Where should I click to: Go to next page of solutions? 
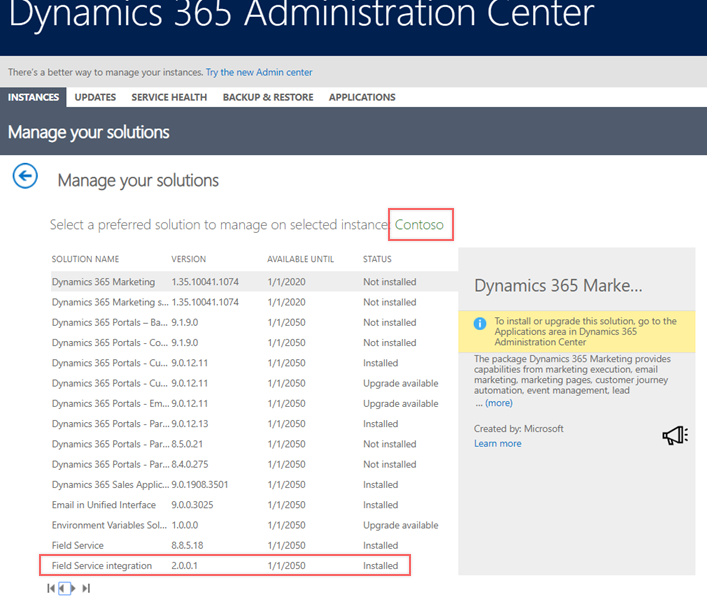pyautogui.click(x=73, y=589)
